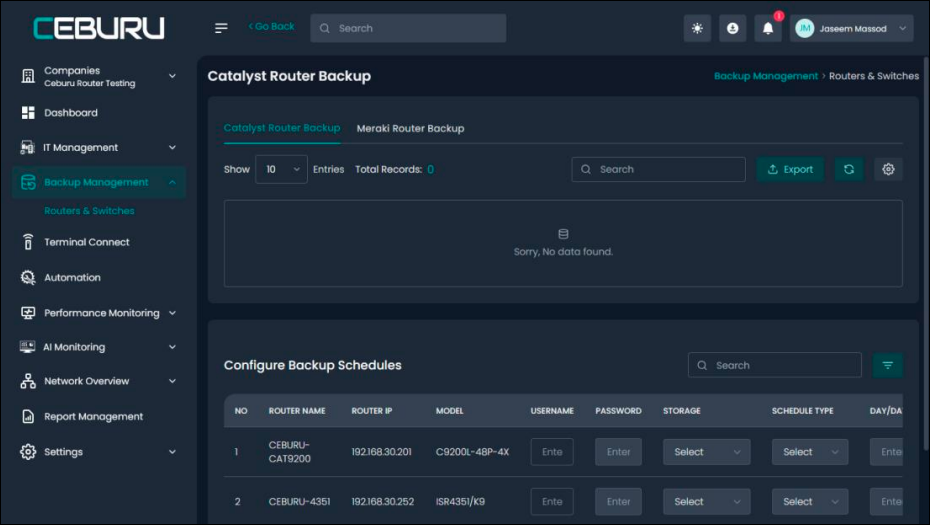
Task: Refresh the Catalyst backup table
Action: [x=849, y=169]
